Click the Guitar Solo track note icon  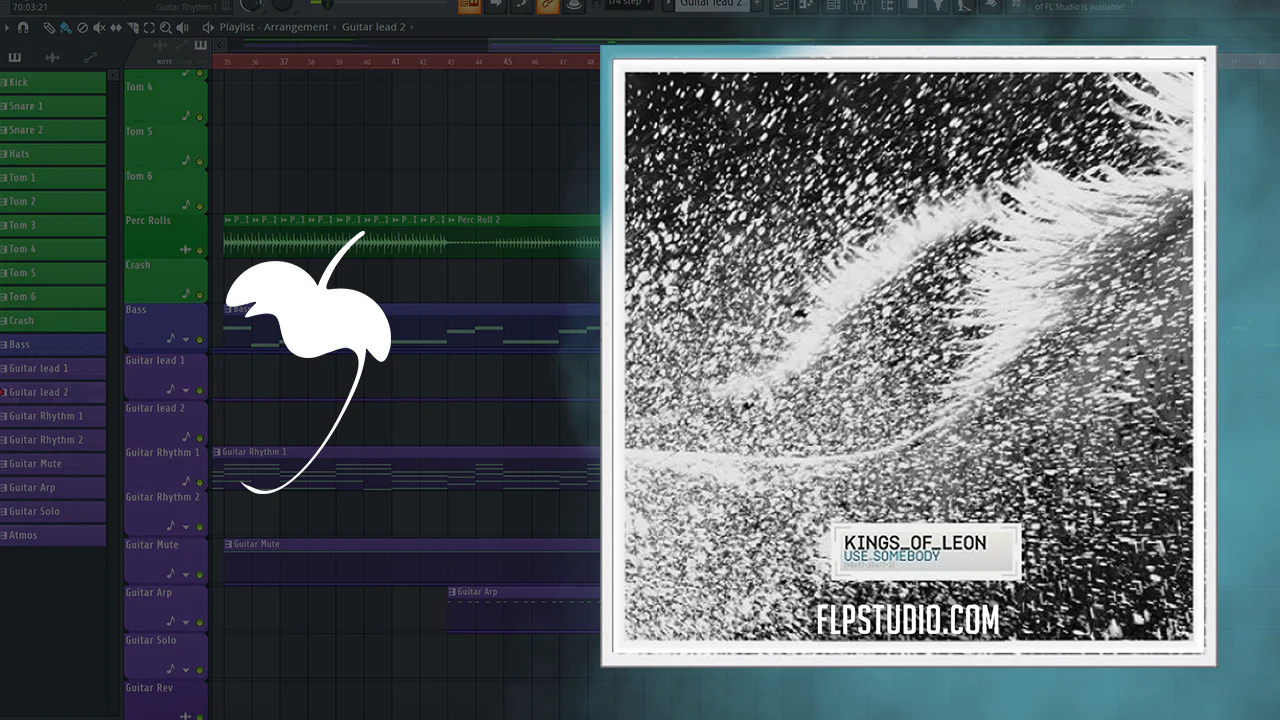pos(171,669)
